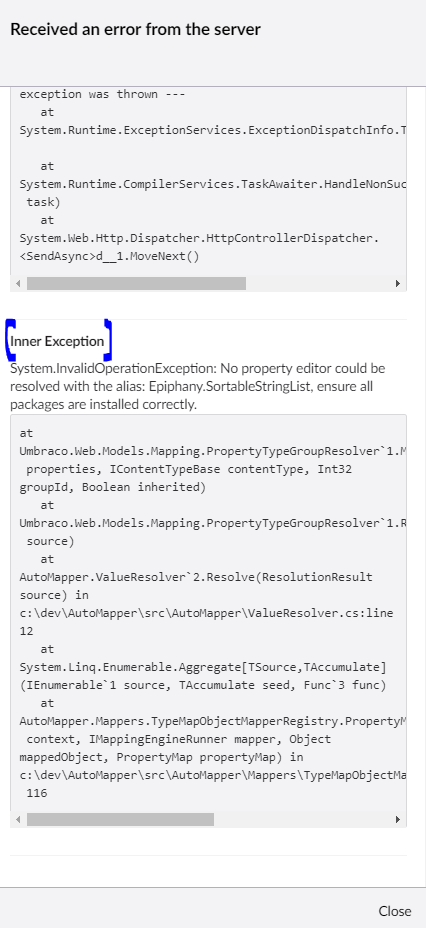The width and height of the screenshot is (426, 928).
Task: Click right arrow of inner exception scrollbar
Action: (x=398, y=820)
